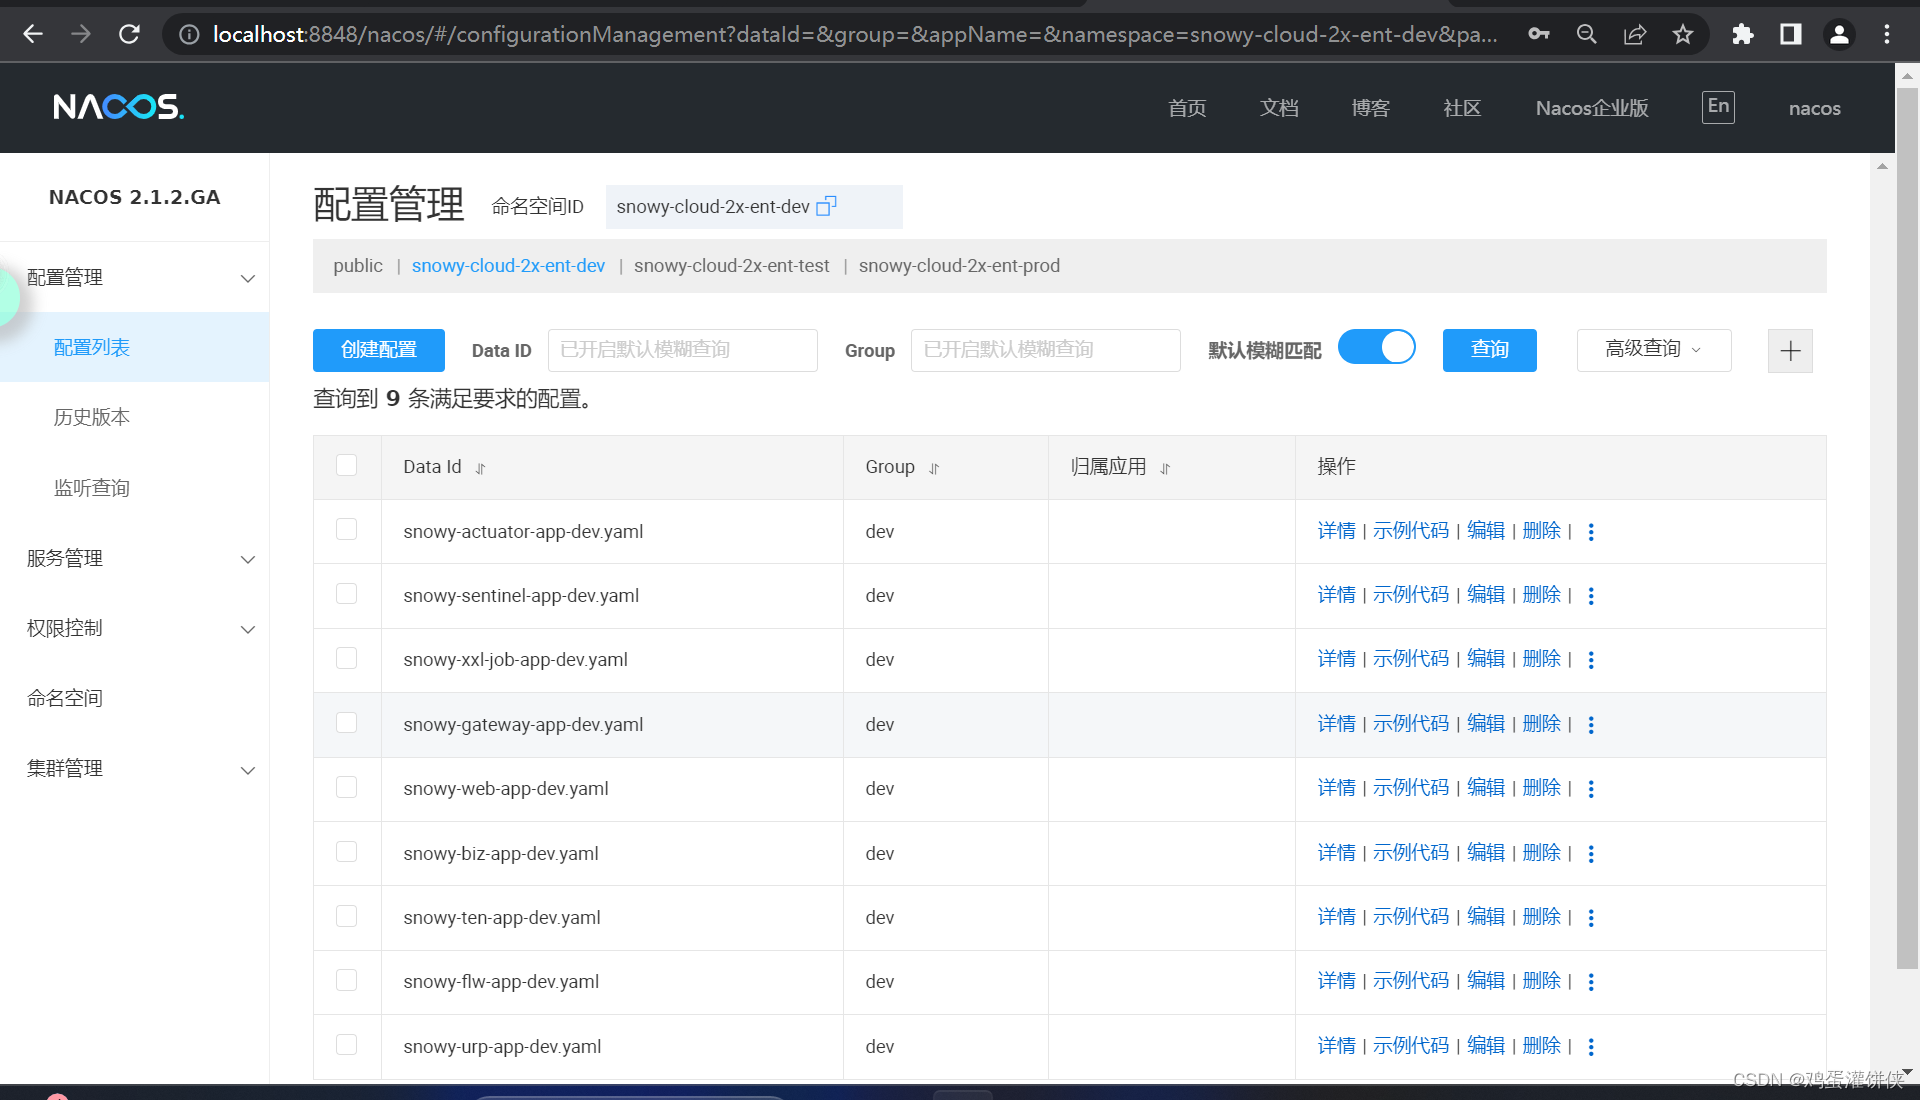Click 详情 for snowy-biz-app-dev.yaml
Screen dimensions: 1920x1100
tap(1337, 853)
